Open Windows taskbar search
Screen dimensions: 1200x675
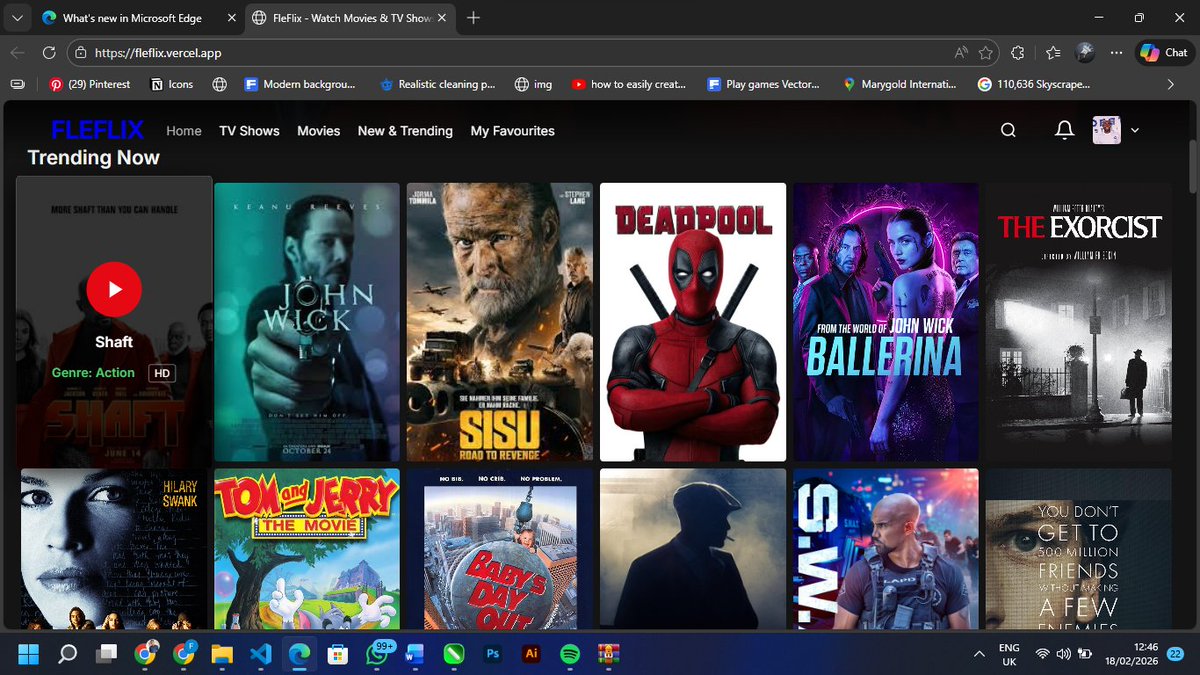67,654
